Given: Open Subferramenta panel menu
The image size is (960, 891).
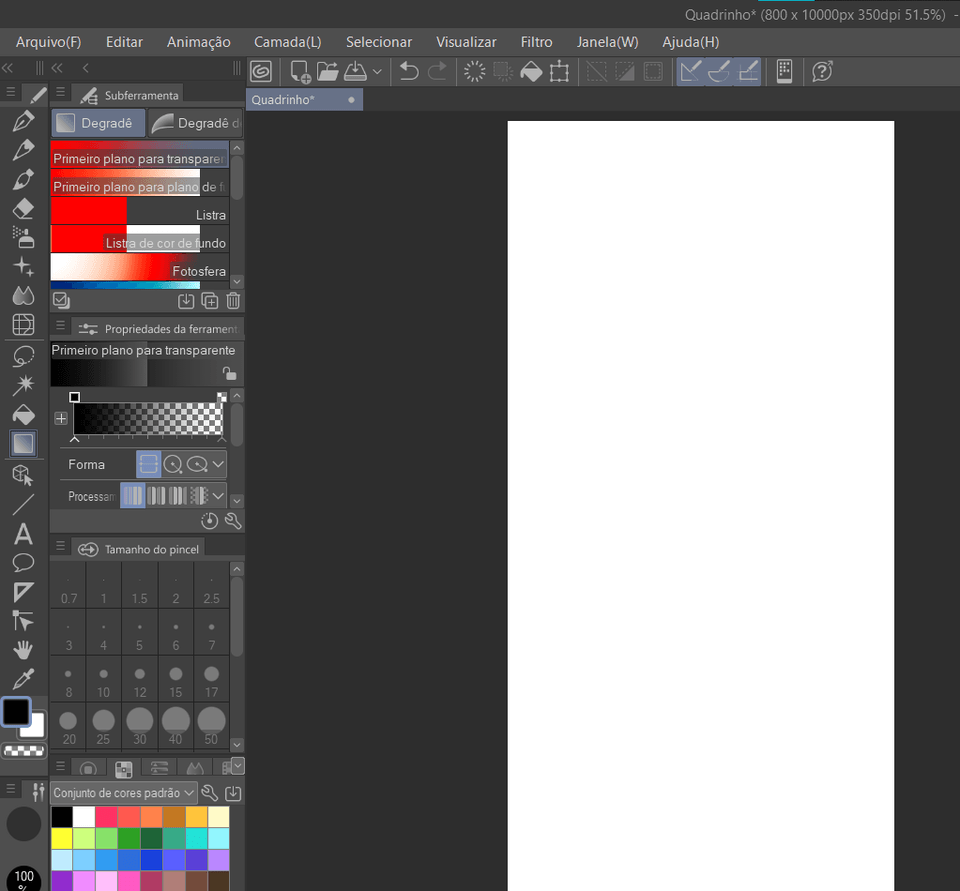Looking at the screenshot, I should pos(61,92).
